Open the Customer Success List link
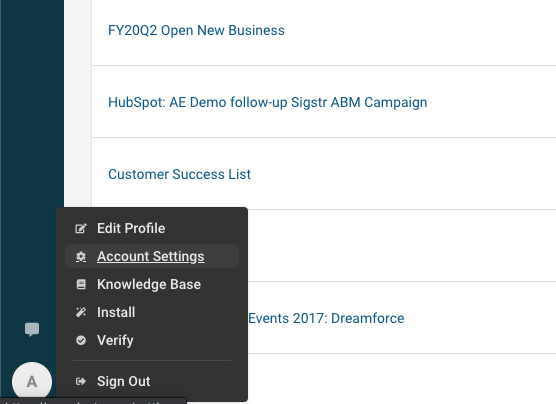Image resolution: width=556 pixels, height=404 pixels. coord(179,175)
